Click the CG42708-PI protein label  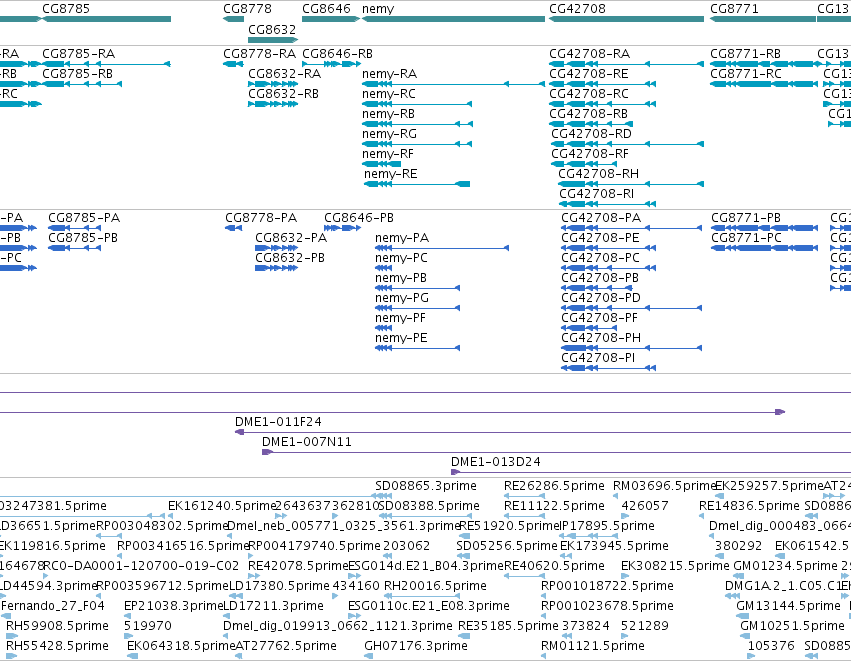(x=598, y=359)
